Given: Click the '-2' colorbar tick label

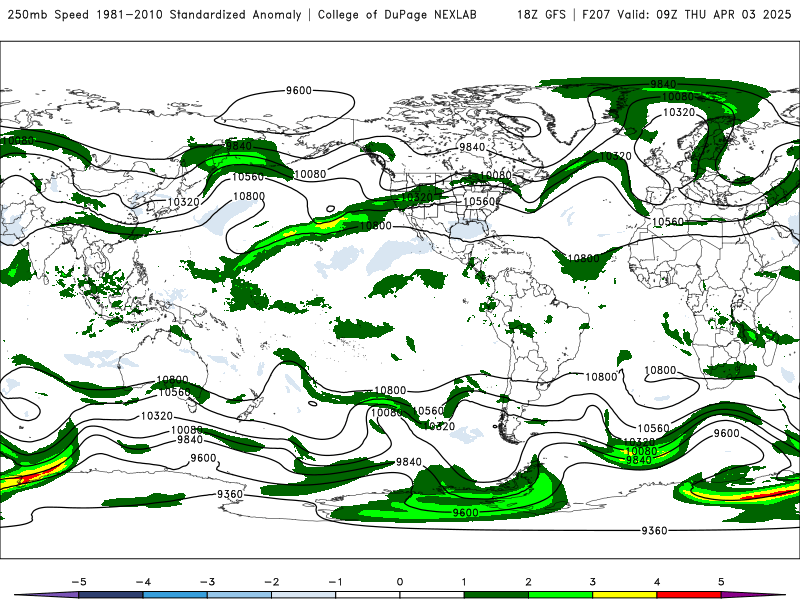Looking at the screenshot, I should [x=271, y=582].
